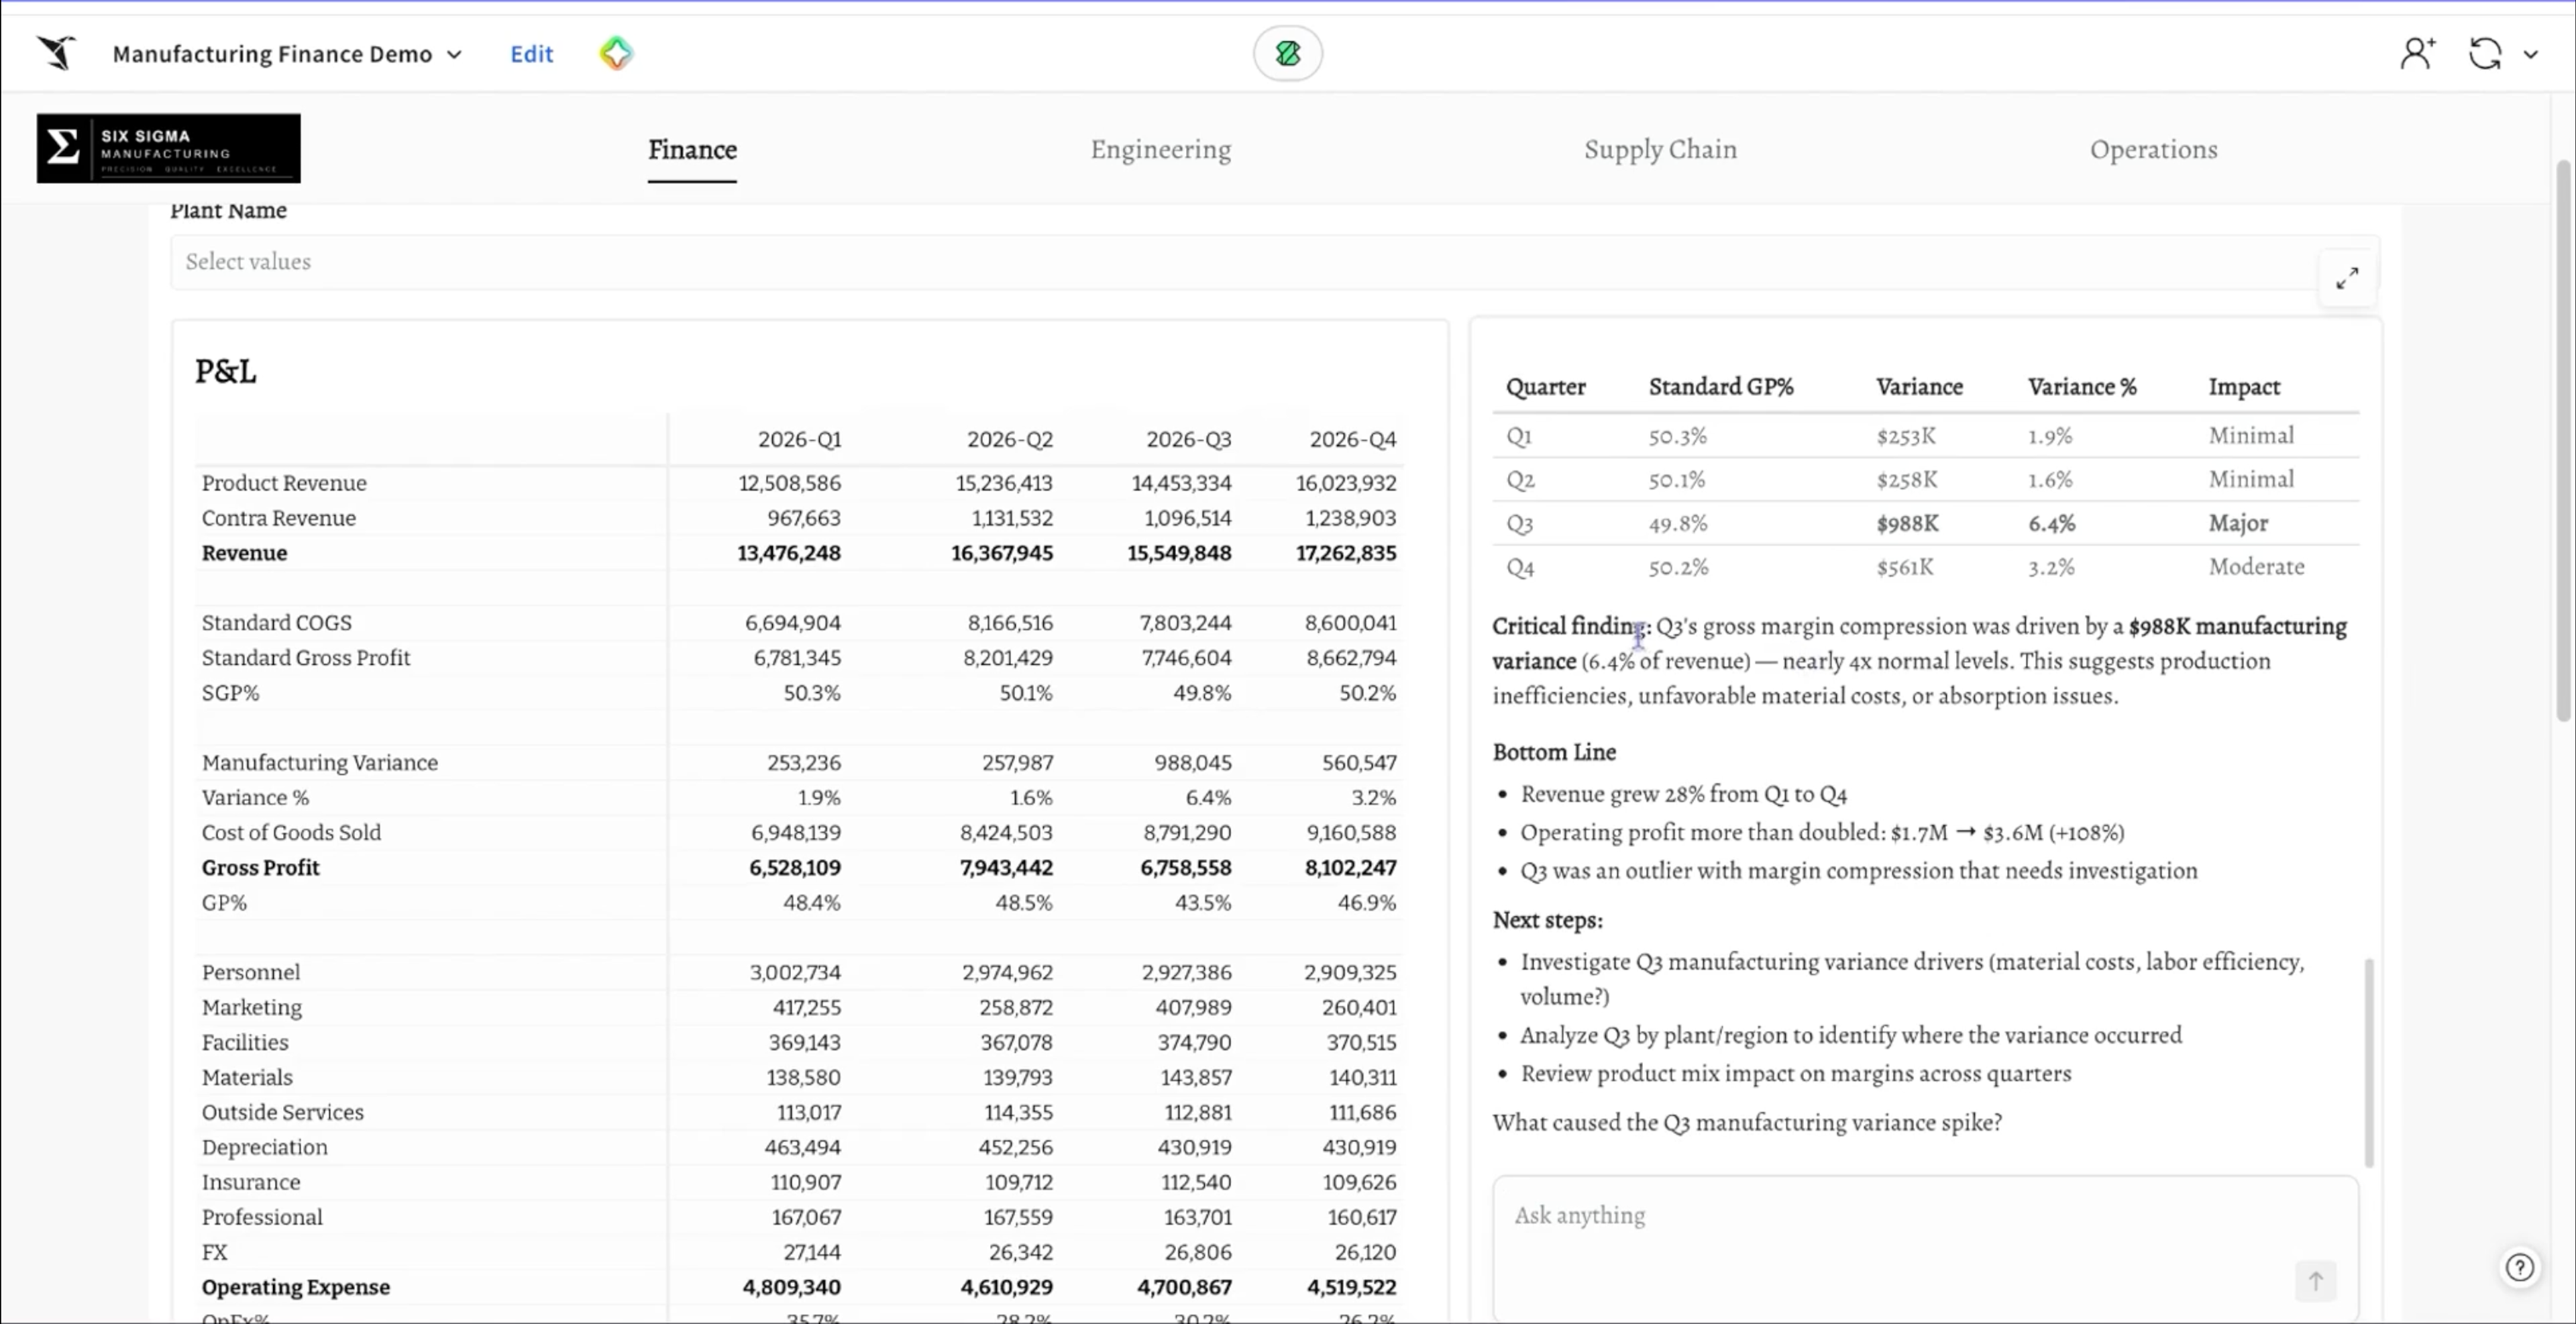This screenshot has width=2576, height=1324.
Task: Select the Facilities row label
Action: [x=244, y=1043]
